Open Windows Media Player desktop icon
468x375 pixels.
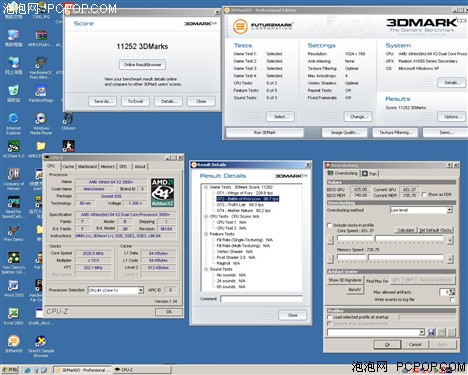(x=41, y=123)
